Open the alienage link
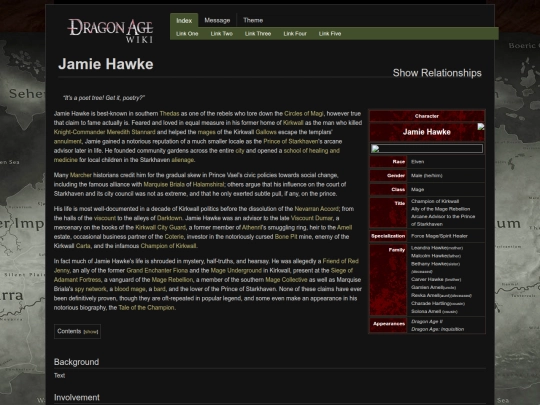Image resolution: width=540 pixels, height=405 pixels. (x=183, y=160)
